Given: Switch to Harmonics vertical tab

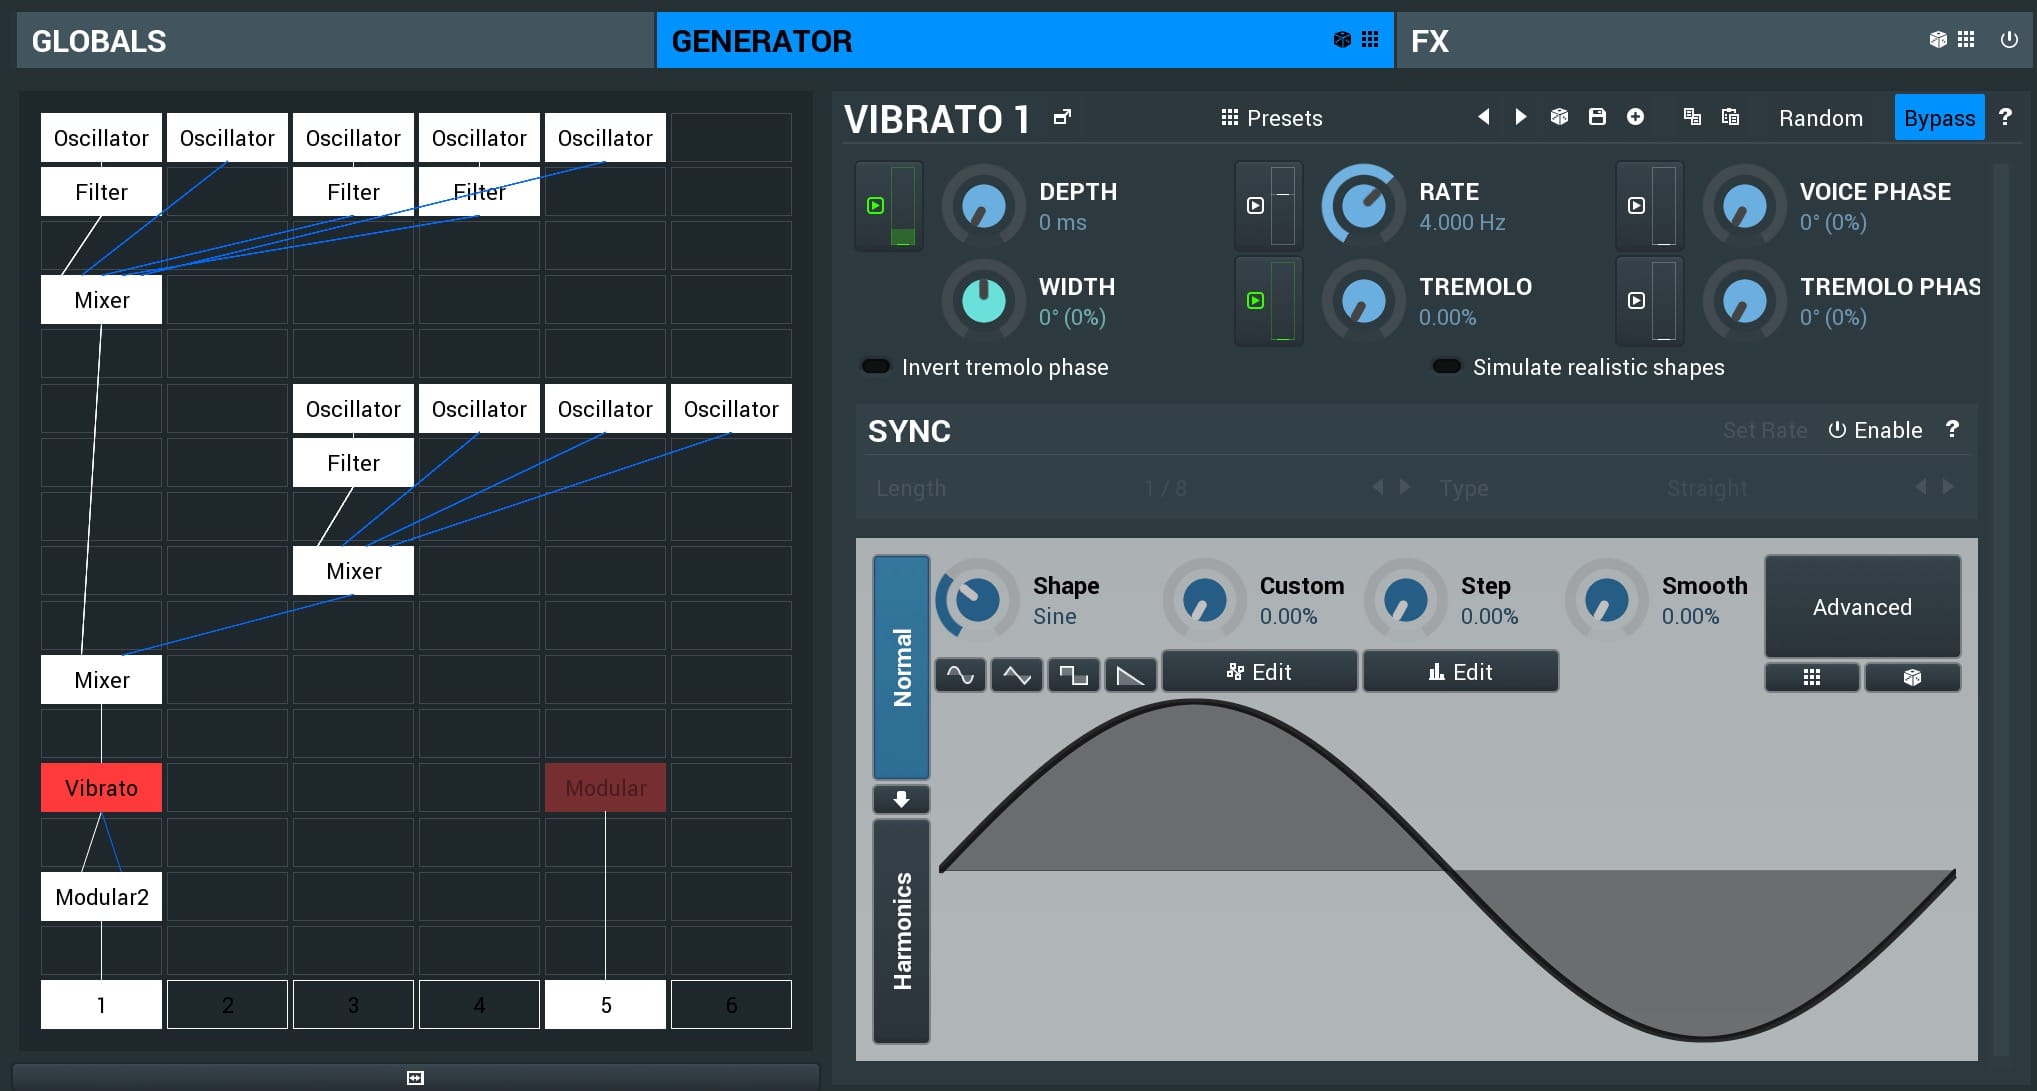Looking at the screenshot, I should (901, 930).
